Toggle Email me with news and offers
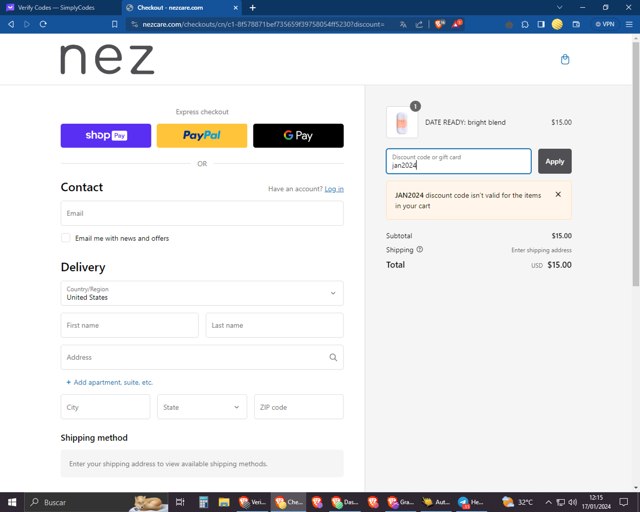640x512 pixels. 65,238
